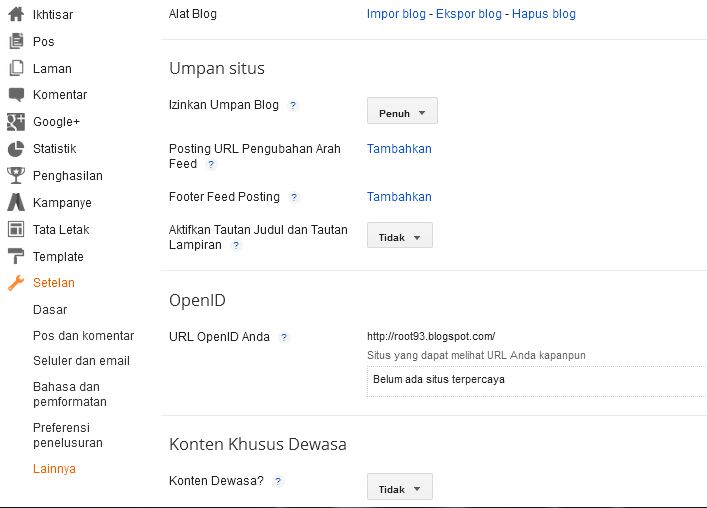This screenshot has width=707, height=508.
Task: Click help icon next to Izinkan Umpan Blog
Action: point(293,105)
